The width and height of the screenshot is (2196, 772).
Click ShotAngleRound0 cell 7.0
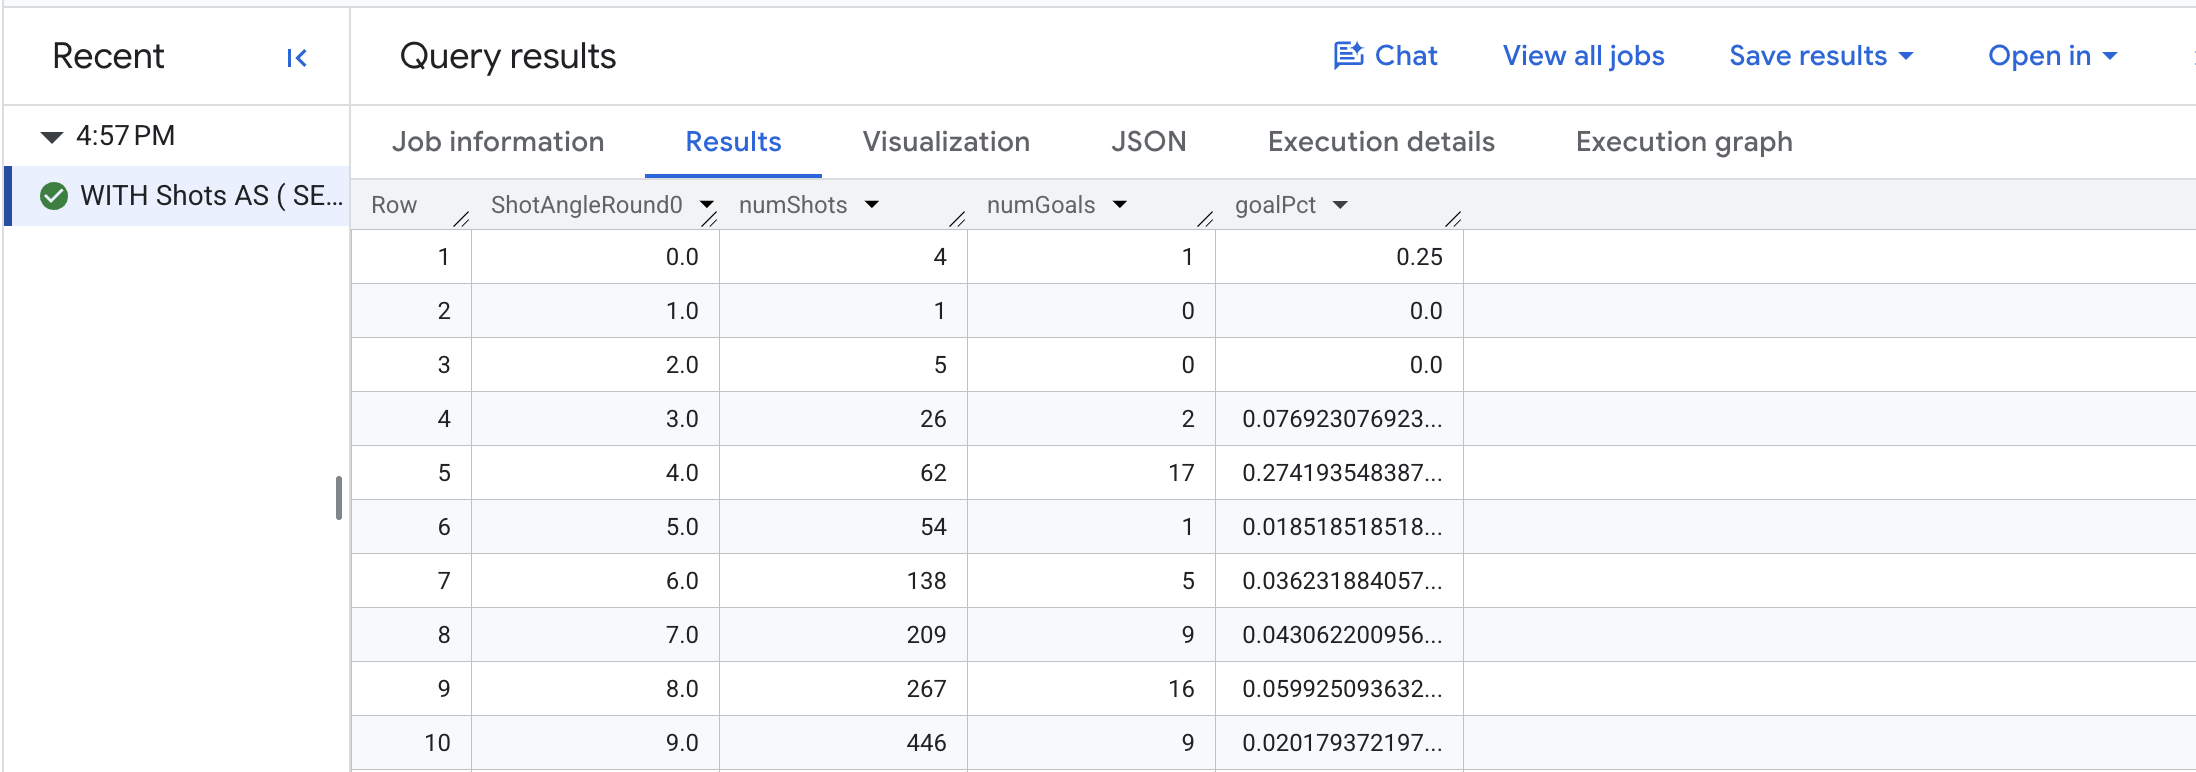click(595, 635)
